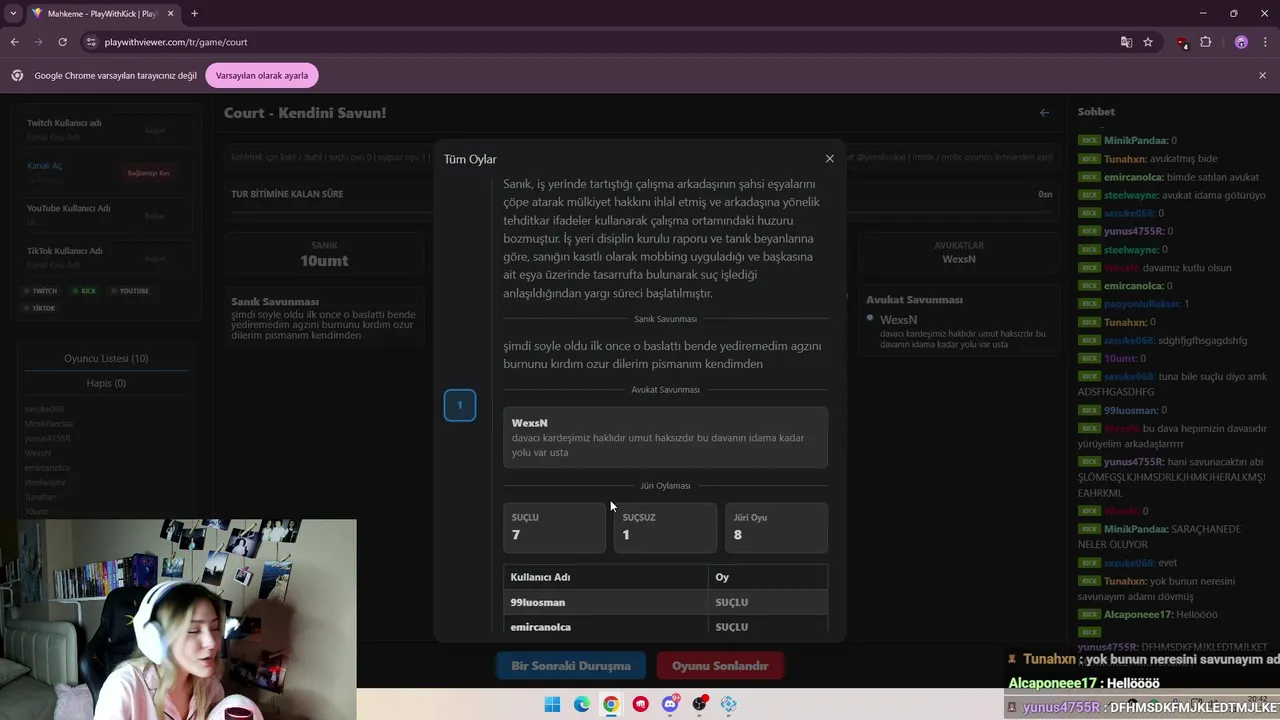Click the Oy column header
Image resolution: width=1280 pixels, height=720 pixels.
[768, 577]
